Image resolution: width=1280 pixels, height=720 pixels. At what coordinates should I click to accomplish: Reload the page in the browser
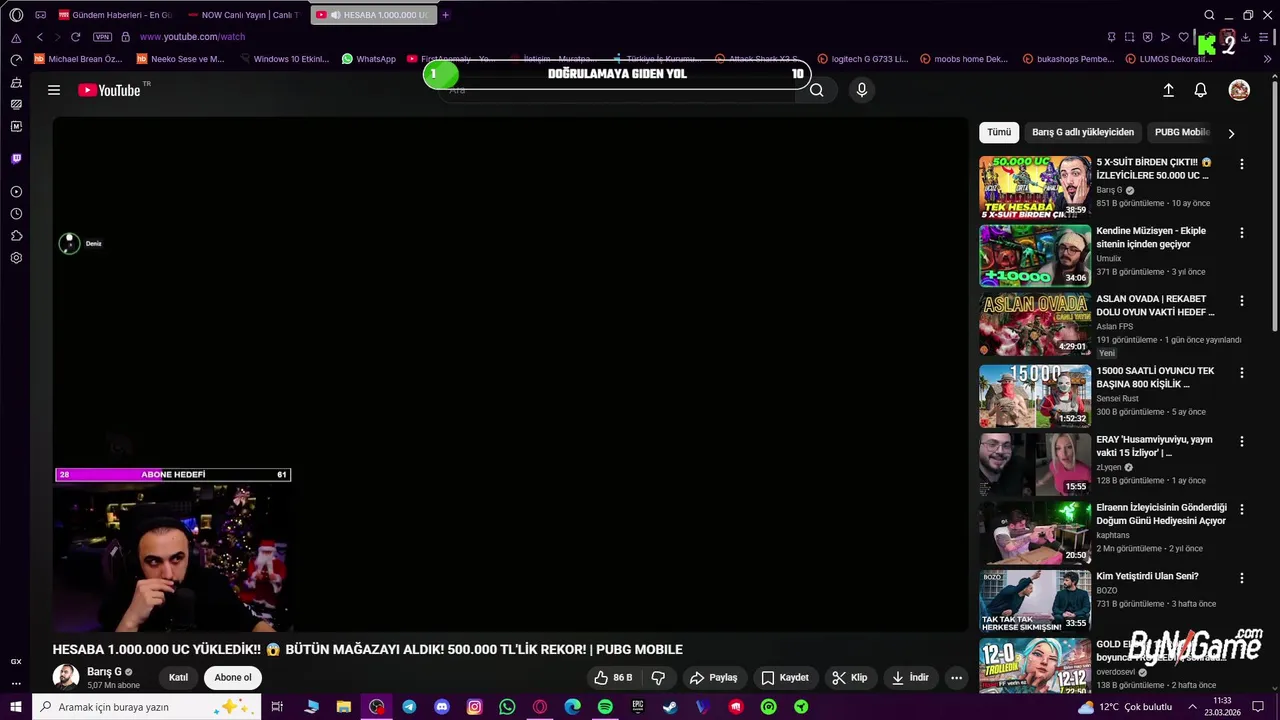click(x=75, y=37)
